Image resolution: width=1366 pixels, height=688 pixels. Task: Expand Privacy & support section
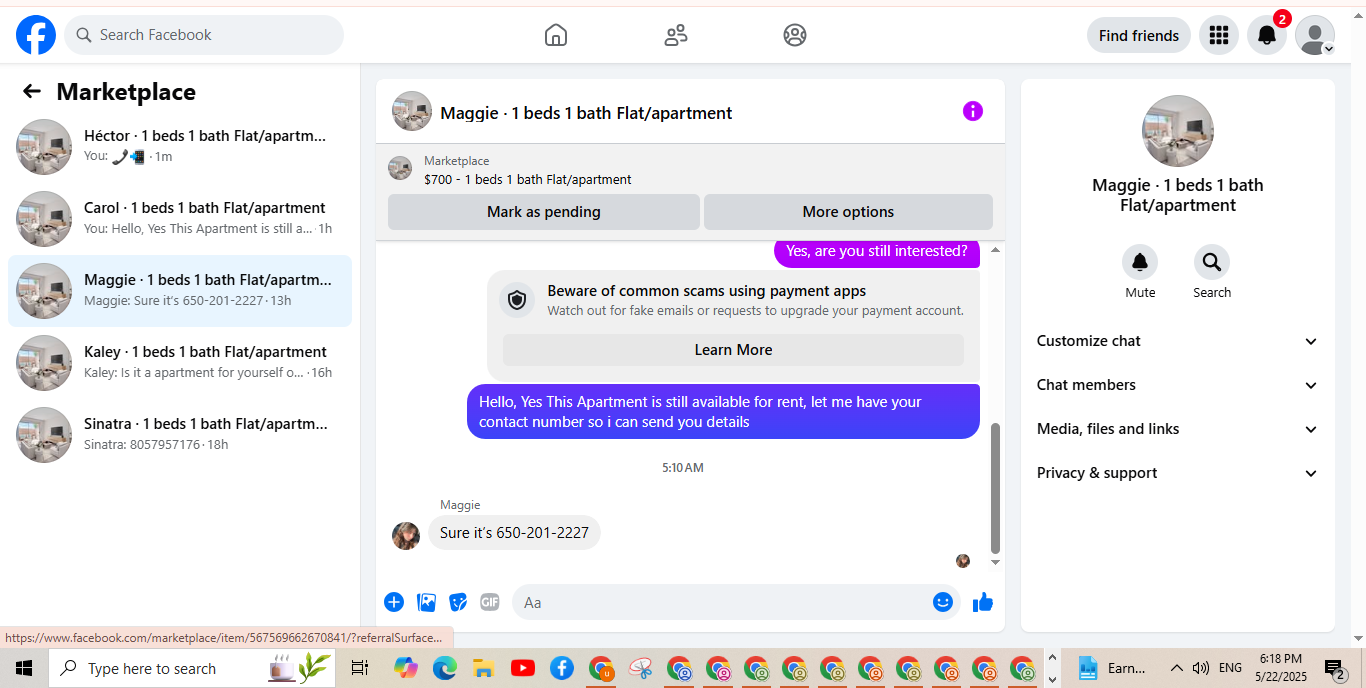(1178, 473)
